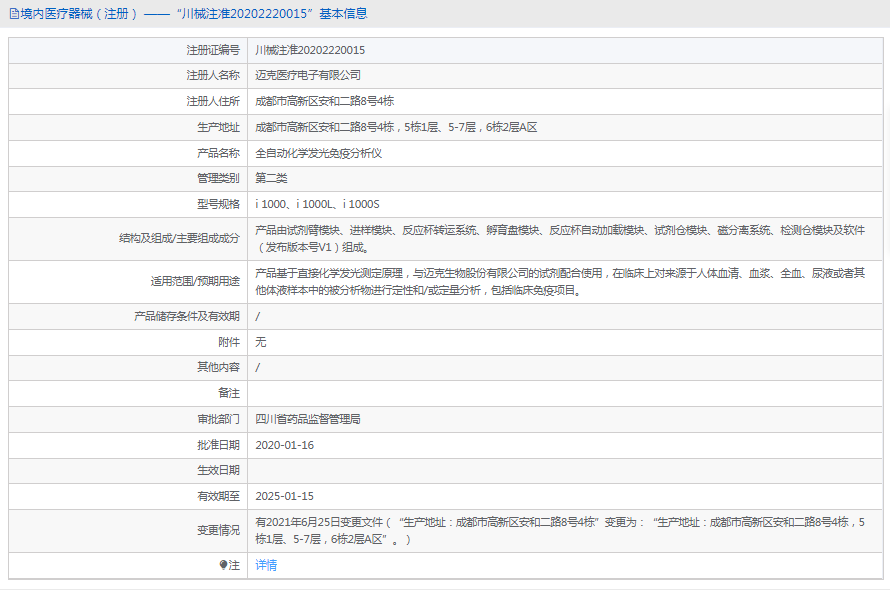Select the 型号规格 label

(219, 204)
